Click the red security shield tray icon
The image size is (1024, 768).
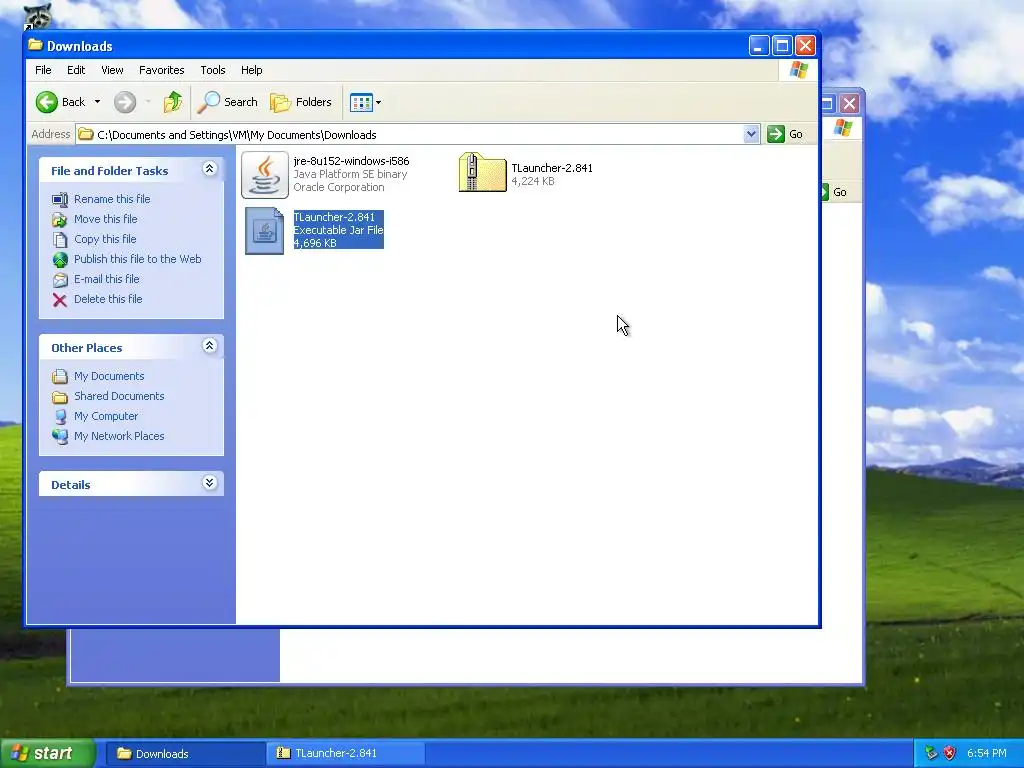(x=950, y=753)
